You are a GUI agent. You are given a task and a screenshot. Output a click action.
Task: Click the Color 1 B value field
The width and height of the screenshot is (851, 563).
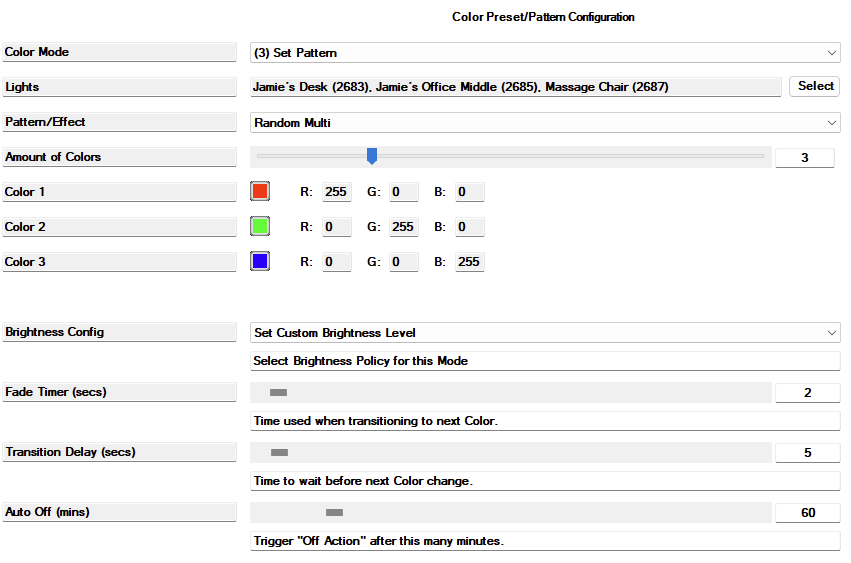tap(469, 192)
